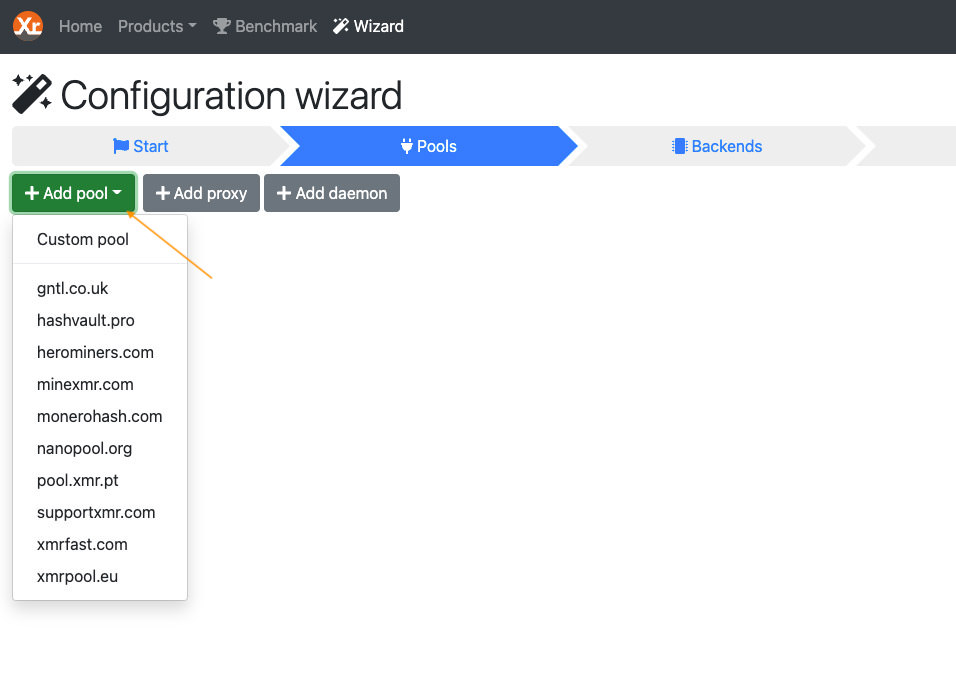Image resolution: width=956 pixels, height=673 pixels.
Task: Click the Wizard magic wand nav icon
Action: pos(341,26)
